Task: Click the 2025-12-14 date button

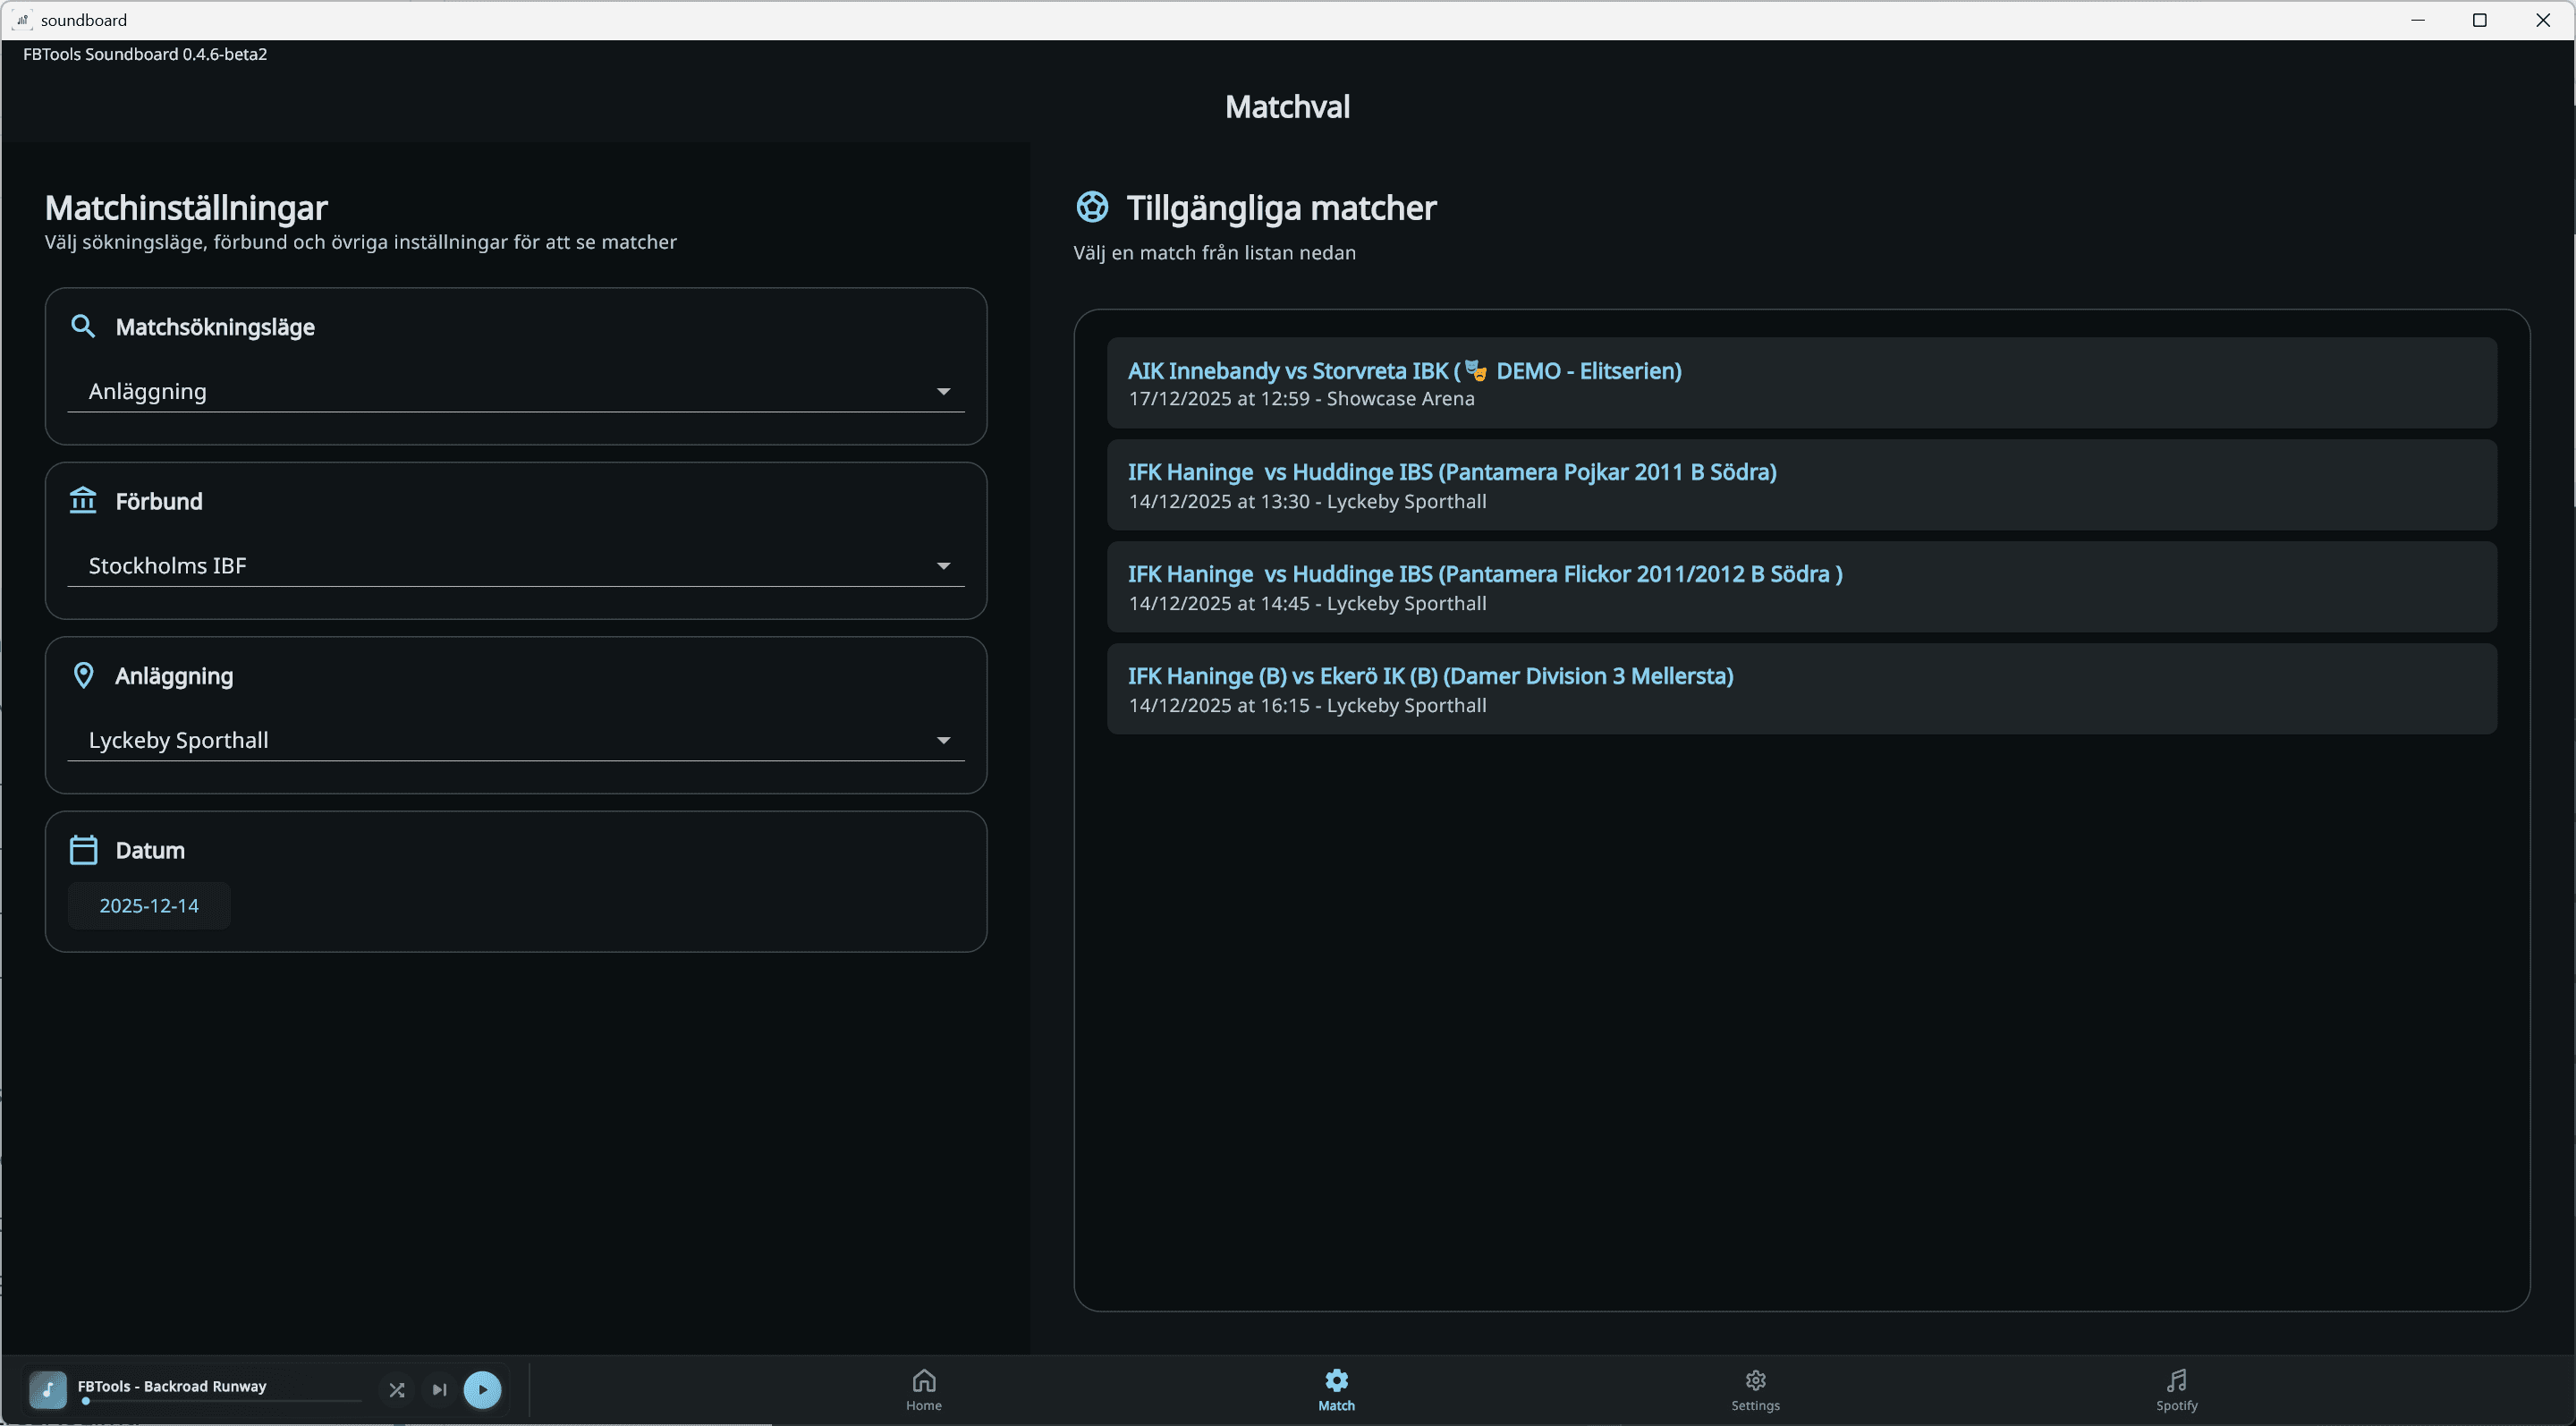Action: click(x=149, y=905)
